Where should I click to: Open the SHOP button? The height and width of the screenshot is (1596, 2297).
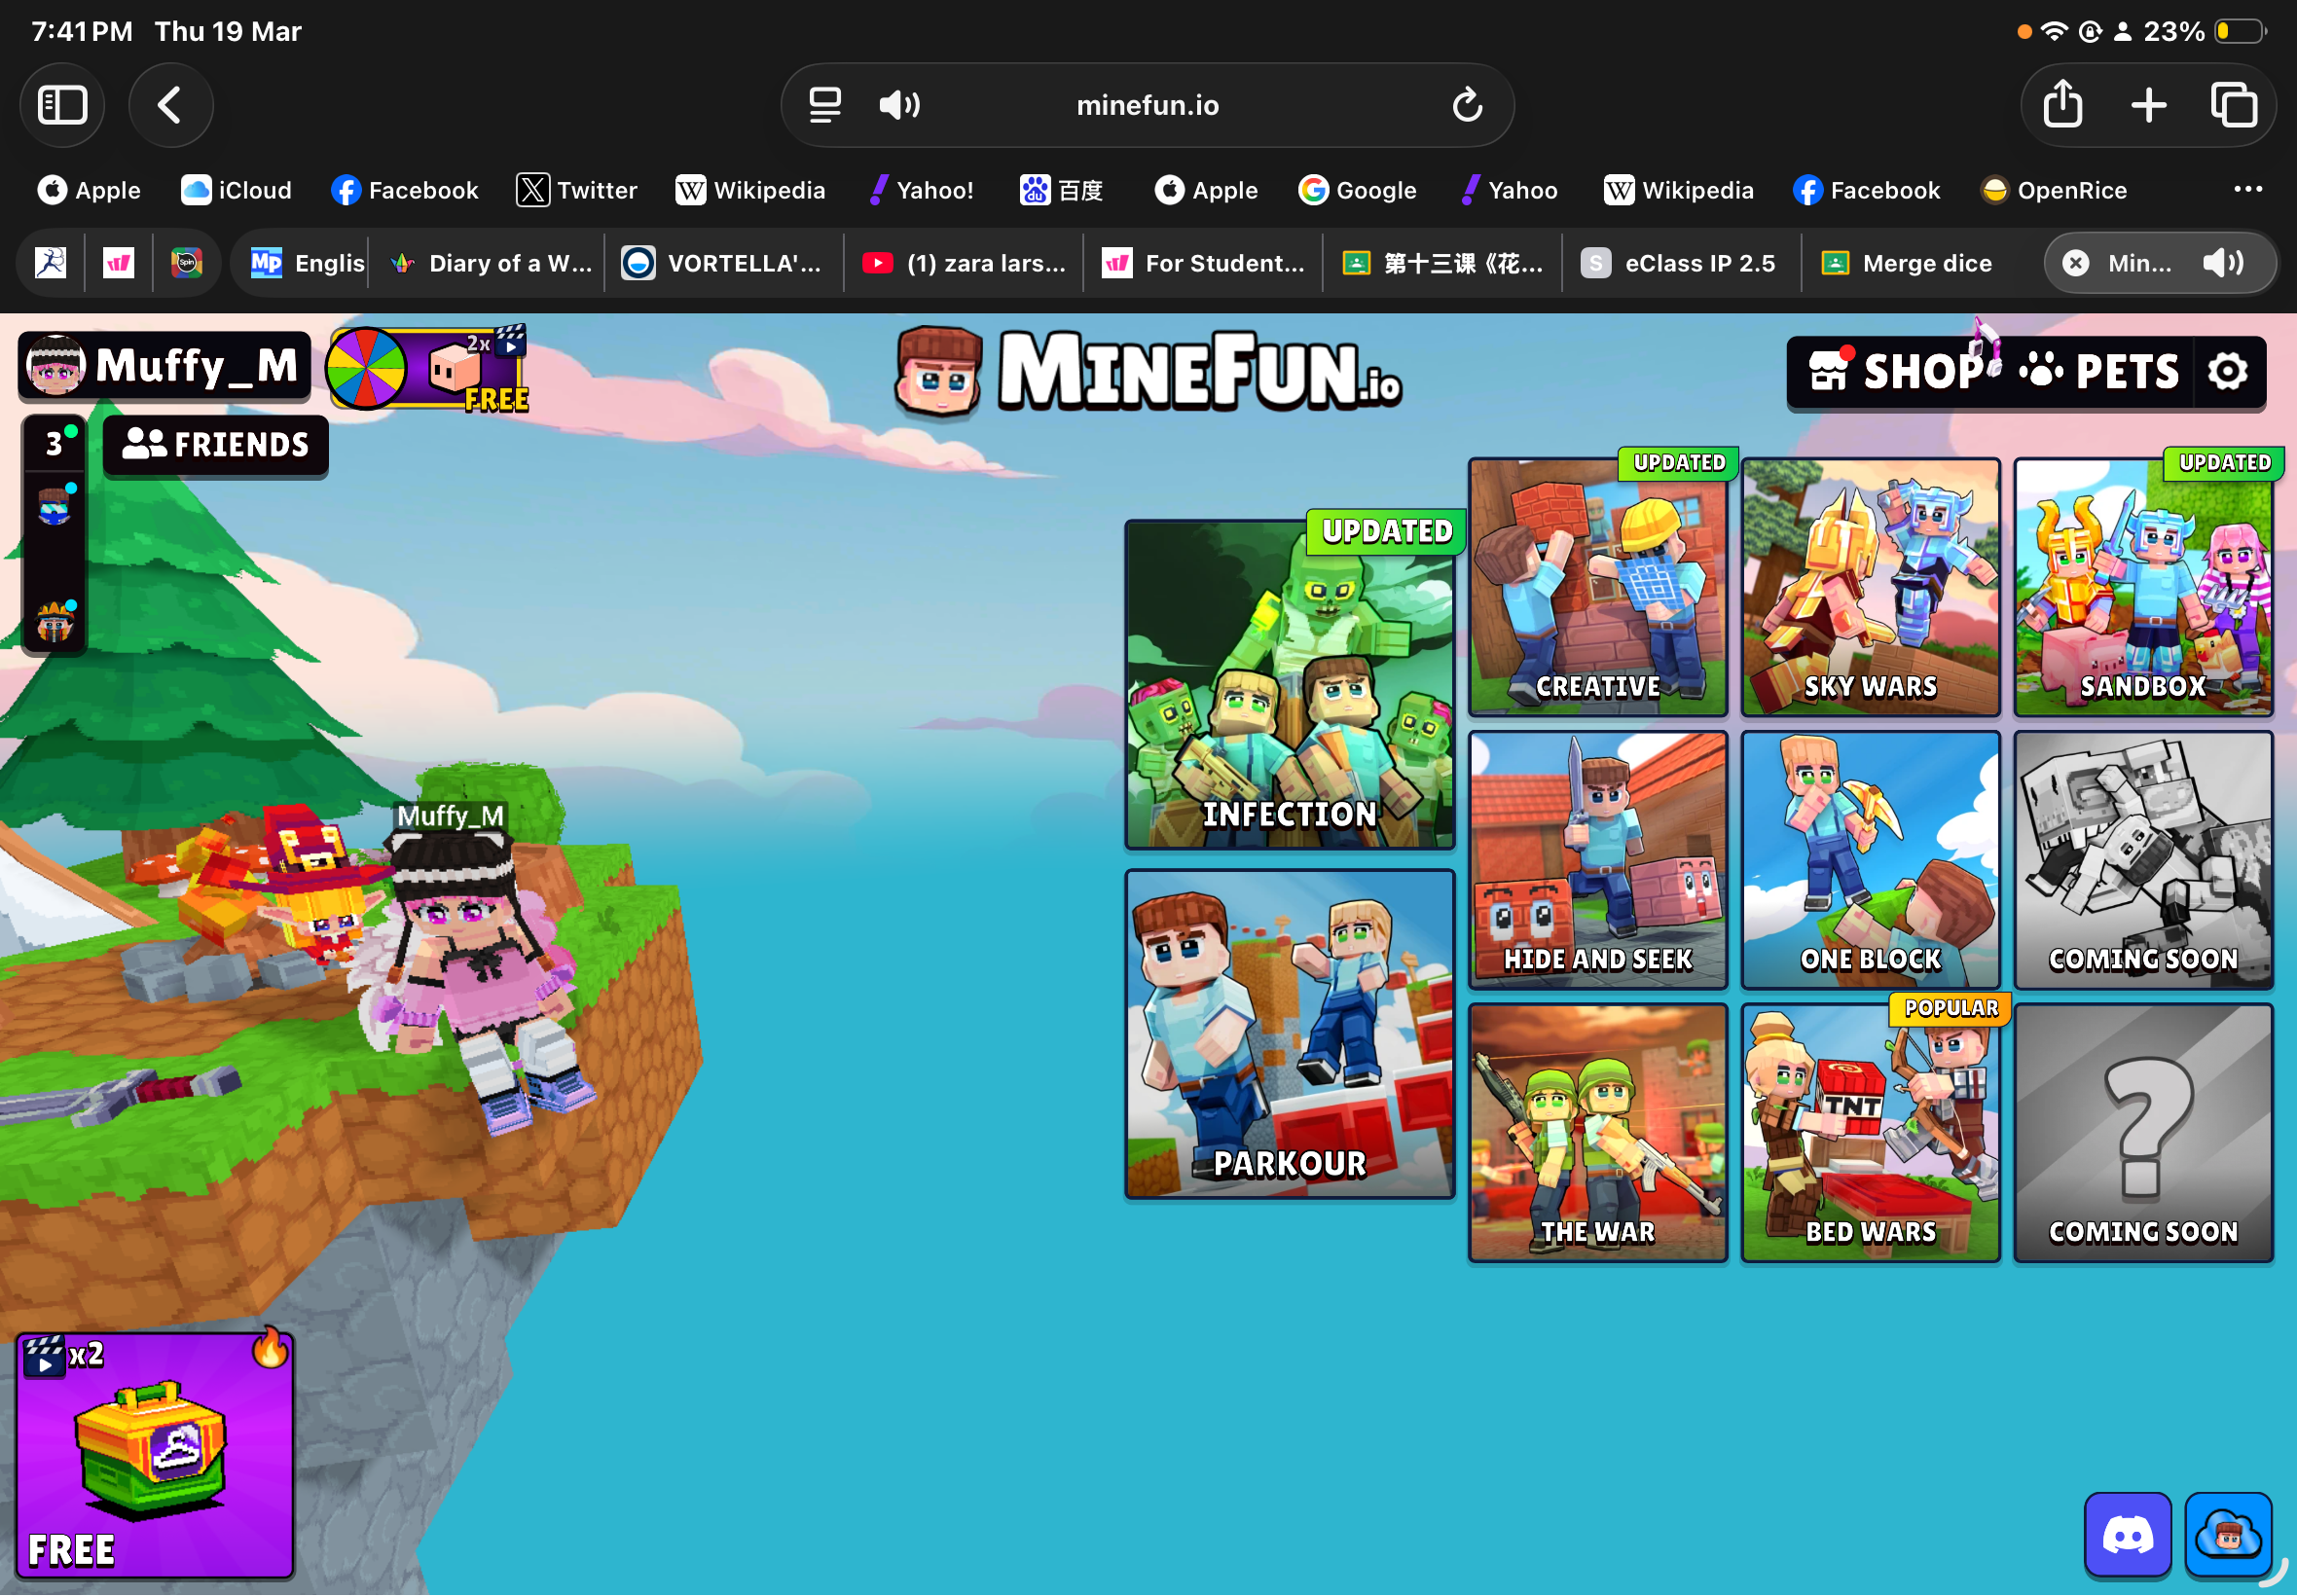tap(1895, 372)
